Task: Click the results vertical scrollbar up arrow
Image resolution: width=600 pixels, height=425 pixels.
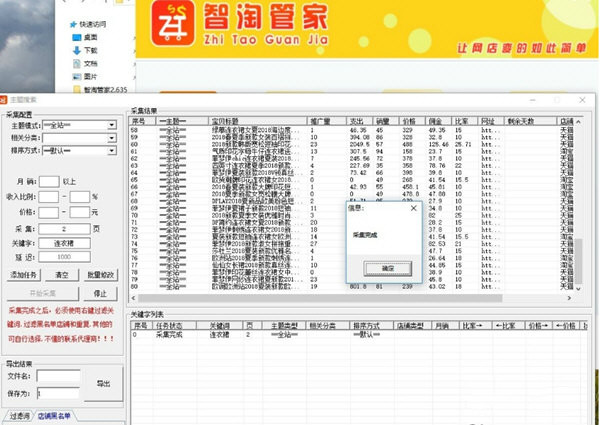Action: click(578, 122)
